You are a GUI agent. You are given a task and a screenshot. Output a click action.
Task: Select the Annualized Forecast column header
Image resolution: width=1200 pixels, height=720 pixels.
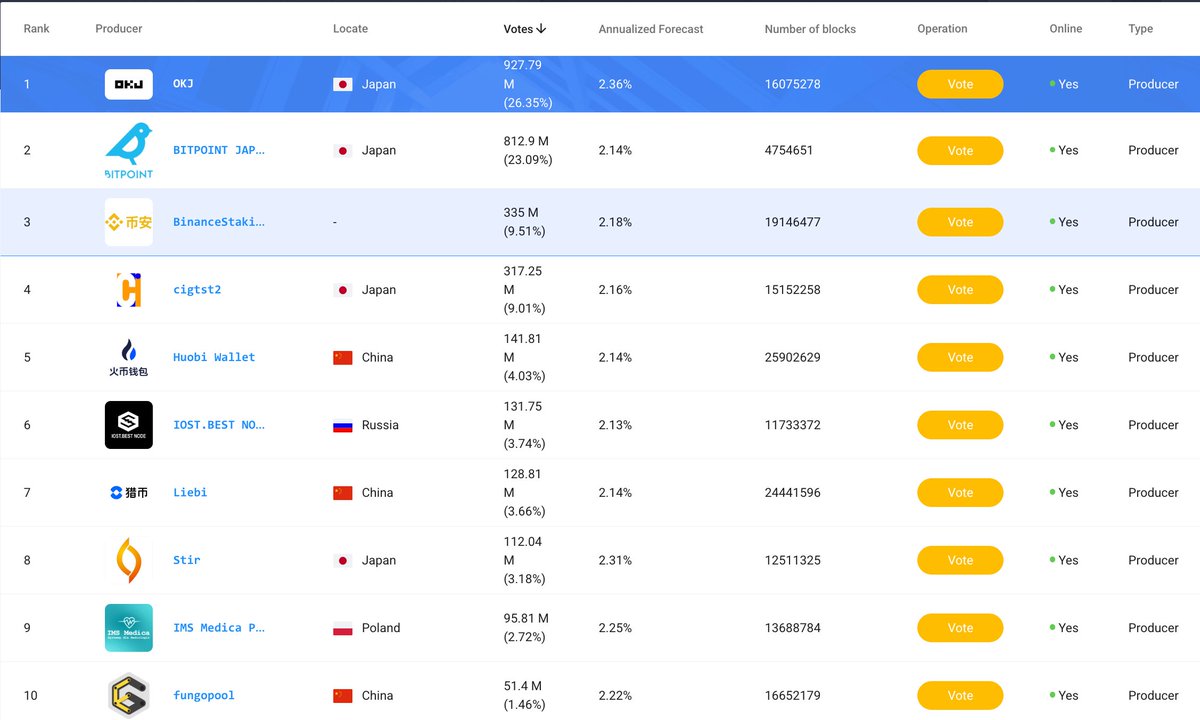tap(650, 29)
